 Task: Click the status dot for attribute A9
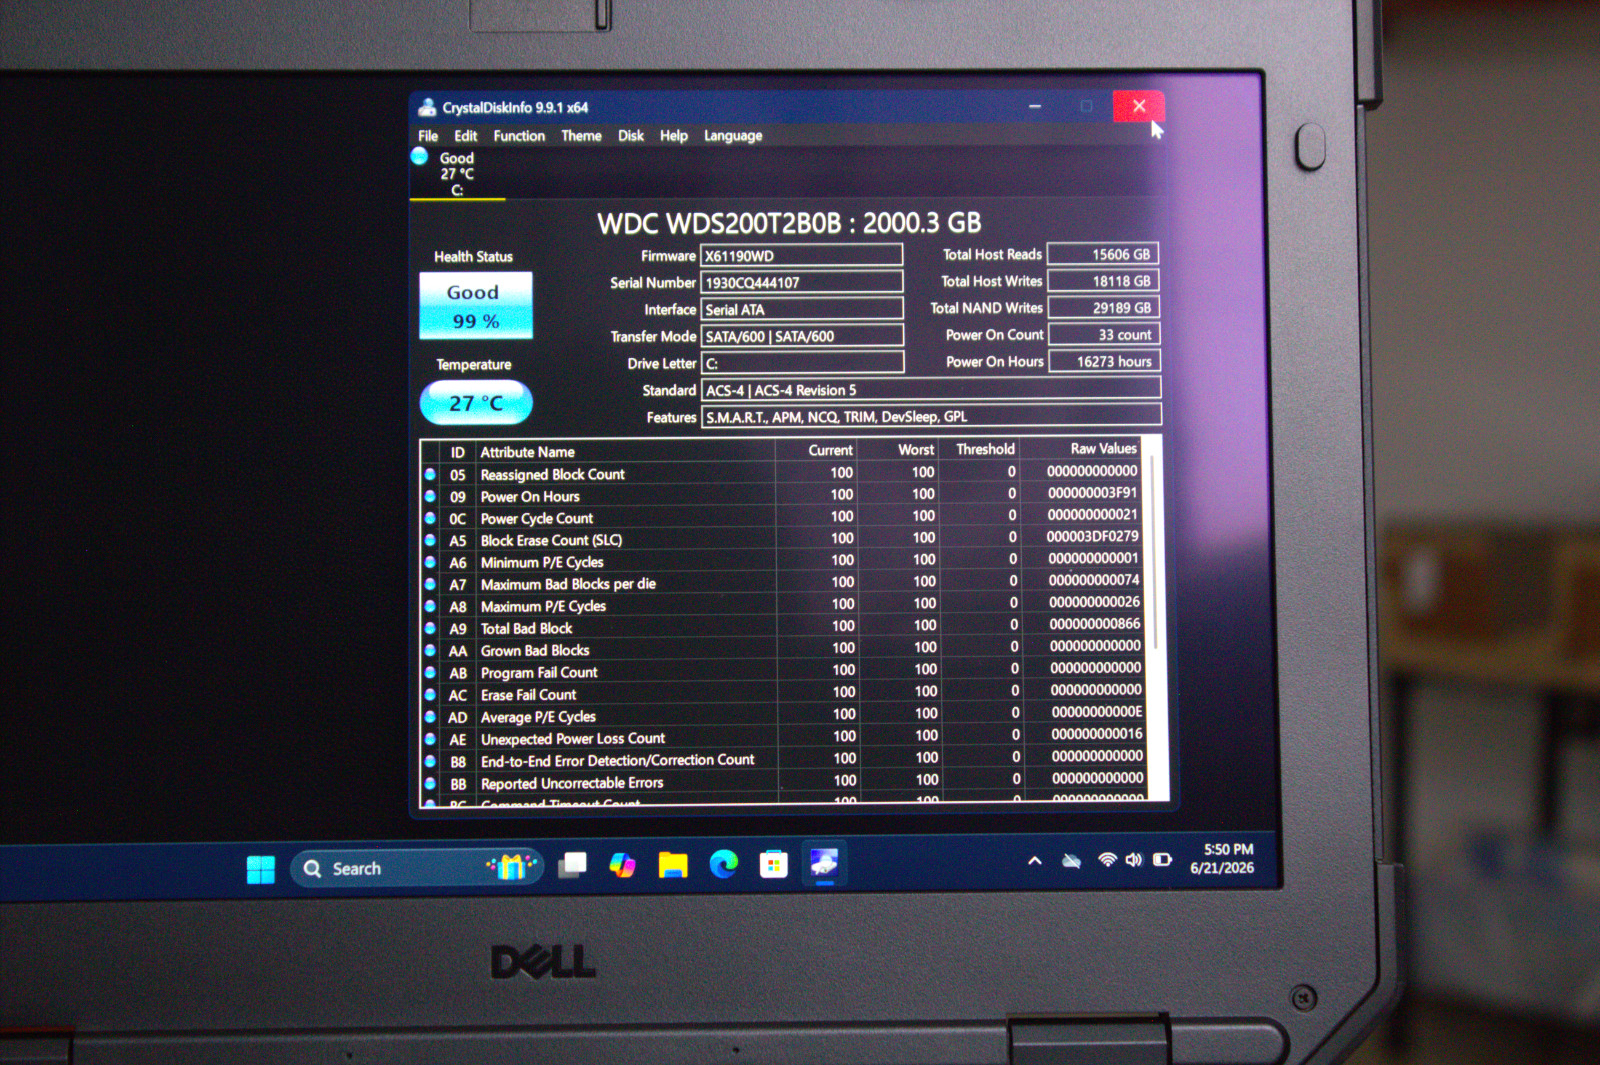pyautogui.click(x=430, y=628)
